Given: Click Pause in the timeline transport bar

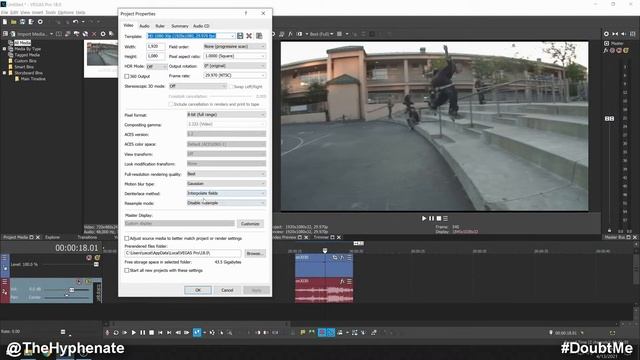Looking at the screenshot, I should [x=142, y=333].
